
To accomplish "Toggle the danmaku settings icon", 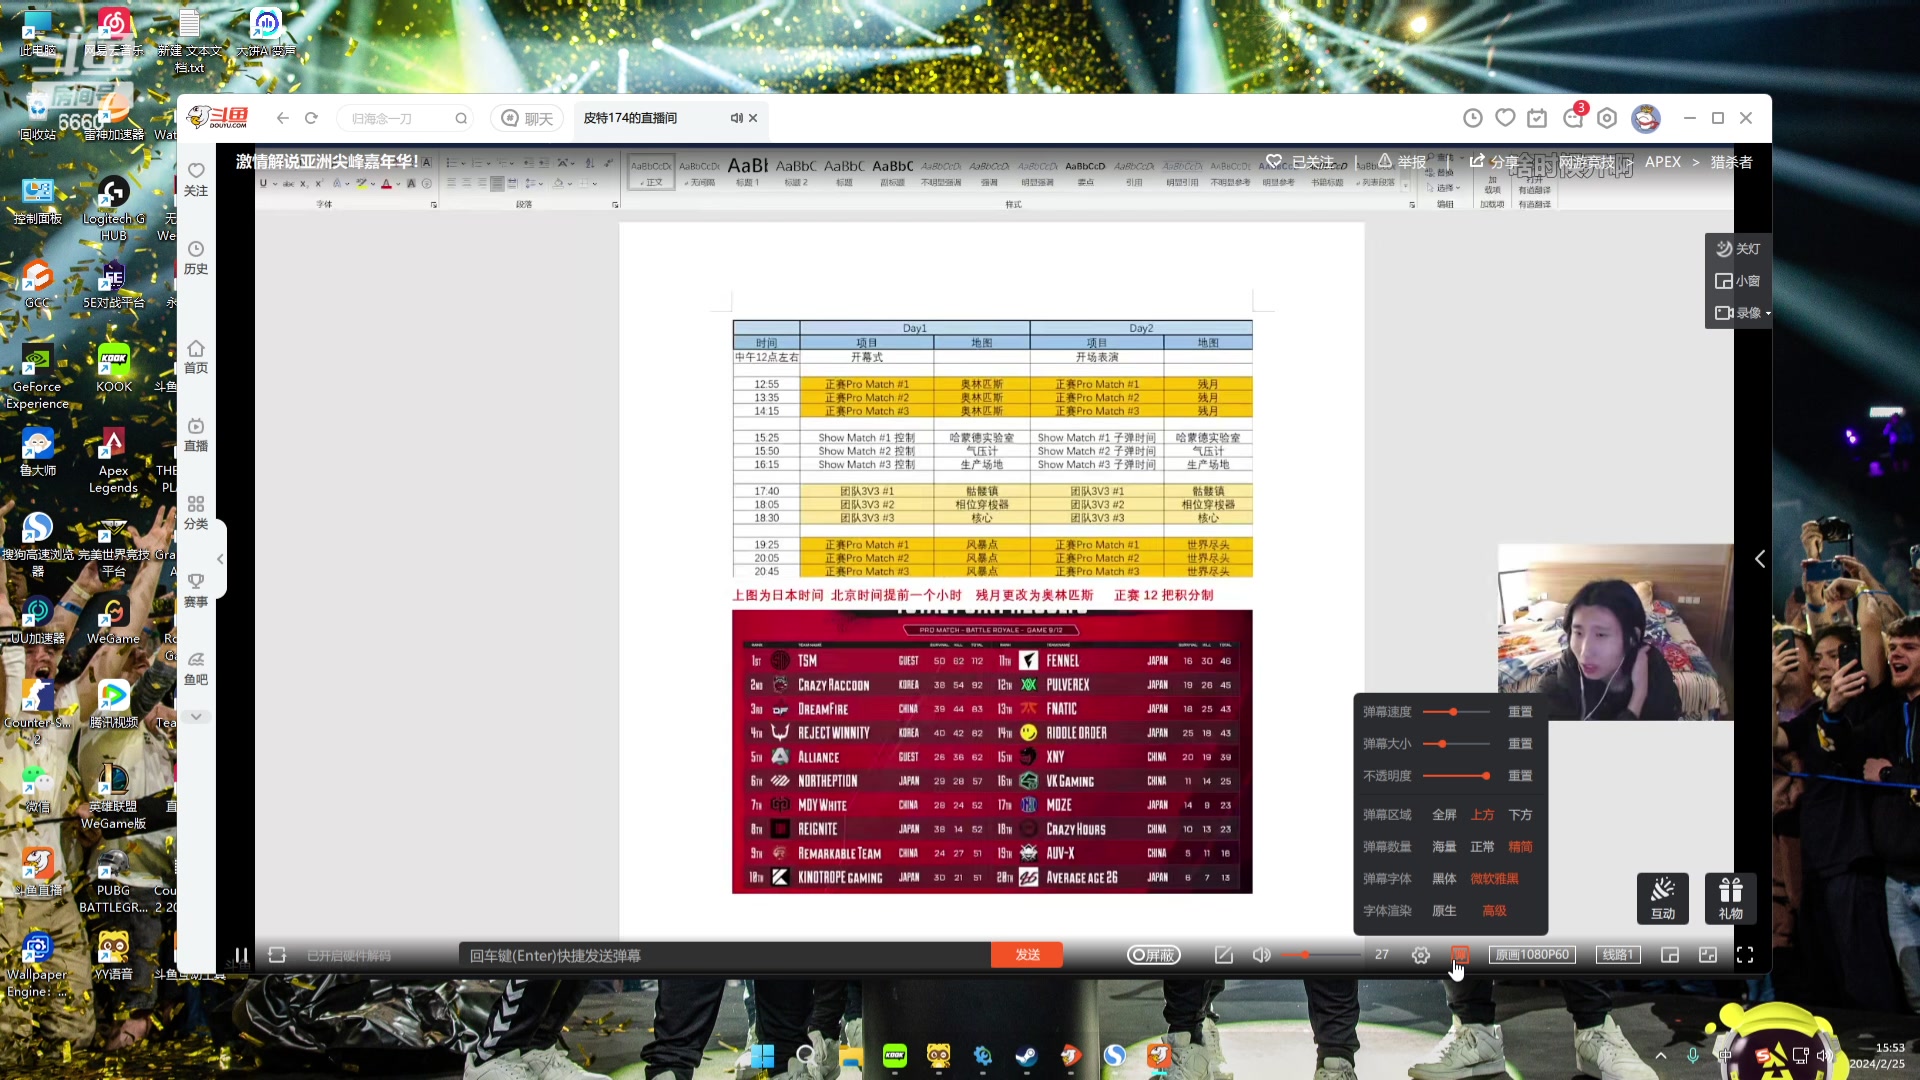I will pyautogui.click(x=1460, y=955).
